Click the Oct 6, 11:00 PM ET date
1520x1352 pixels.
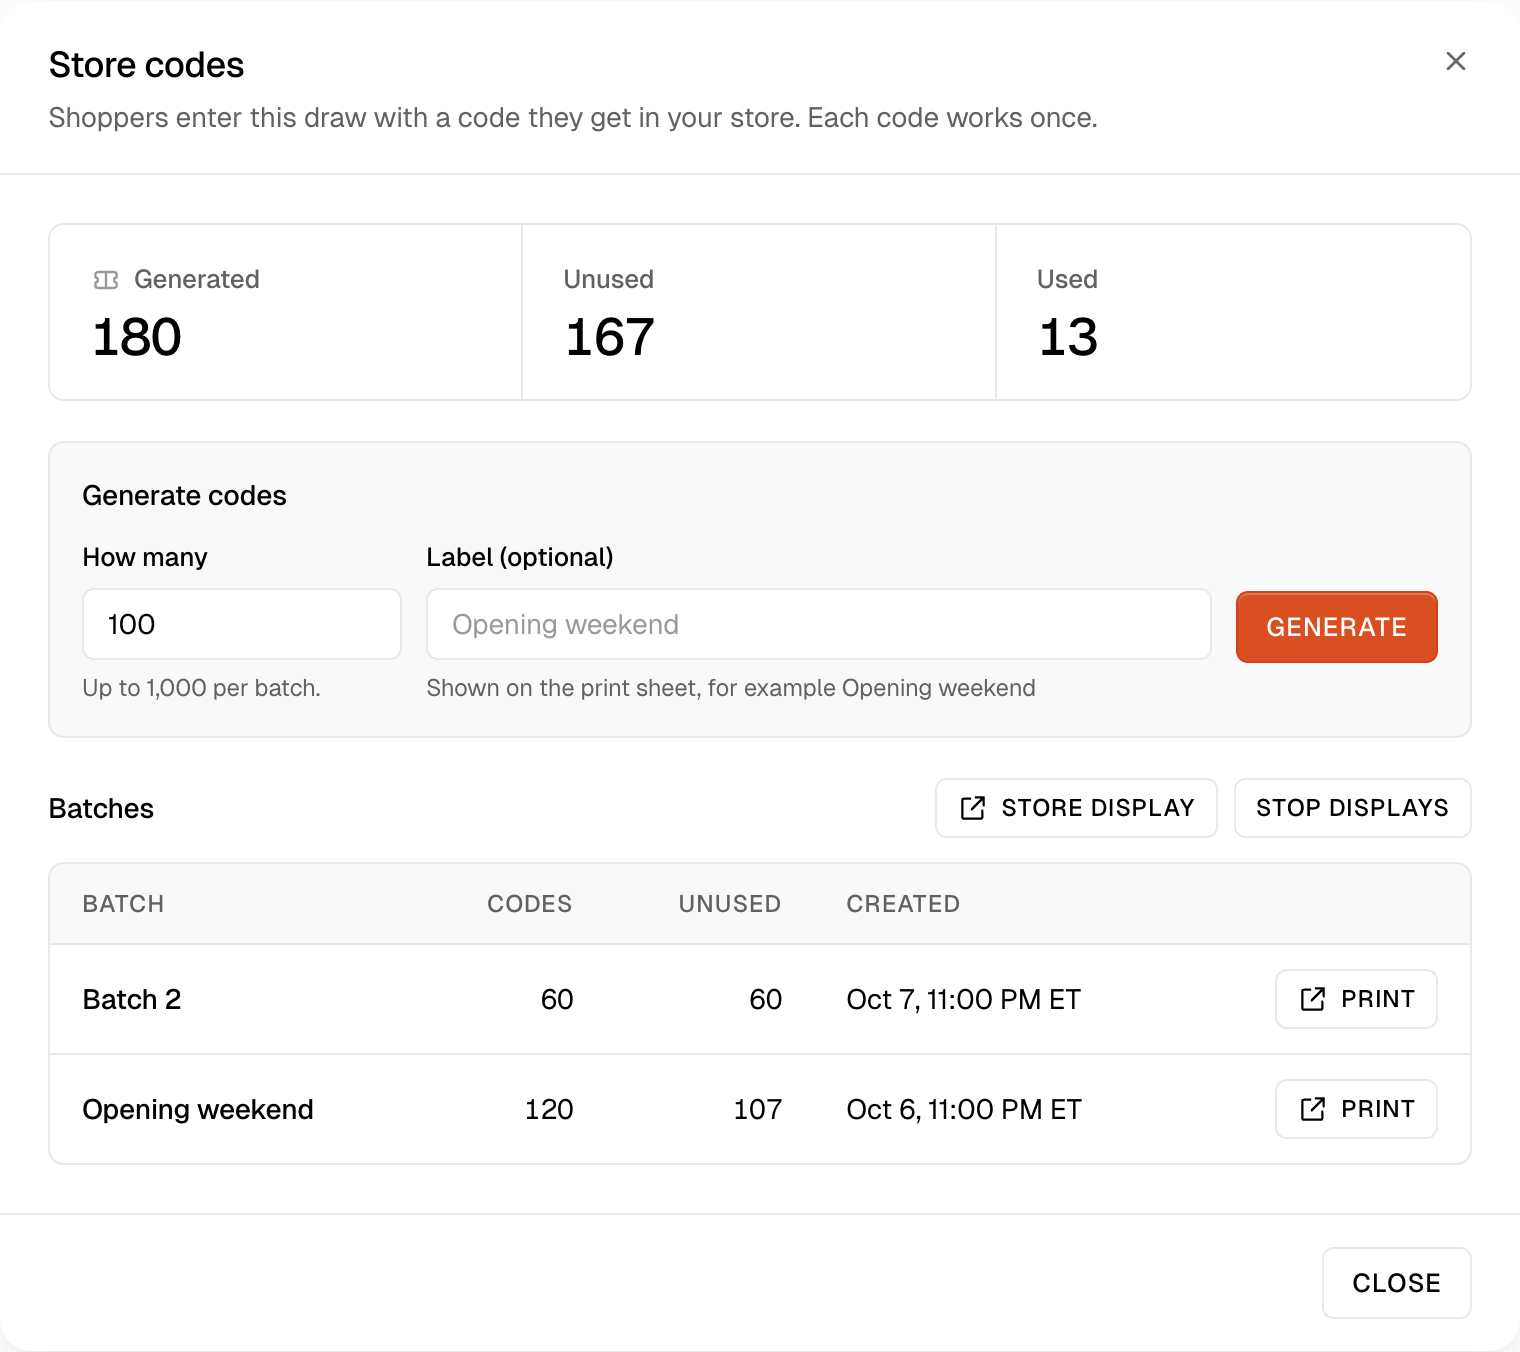coord(964,1109)
